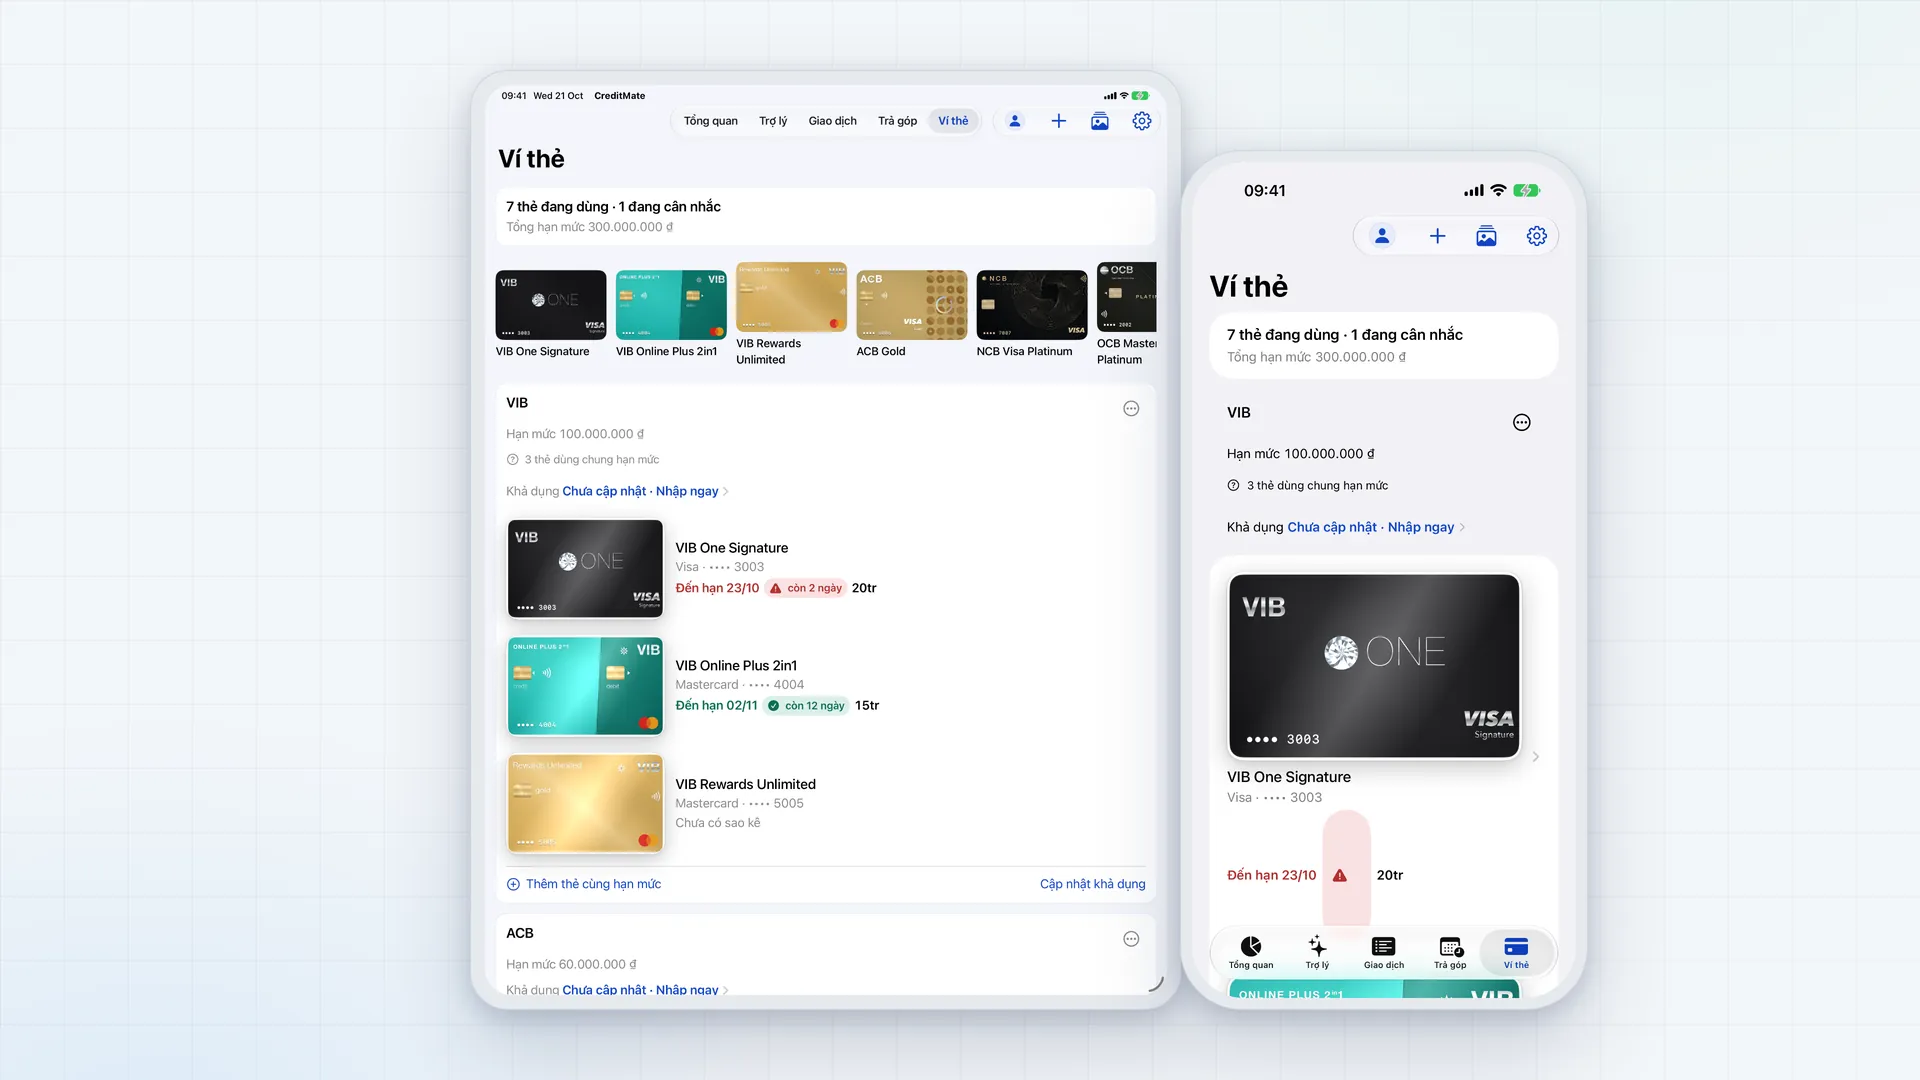Screen dimensions: 1920x1080
Task: Open the settings gear in tablet toolbar
Action: tap(1142, 121)
